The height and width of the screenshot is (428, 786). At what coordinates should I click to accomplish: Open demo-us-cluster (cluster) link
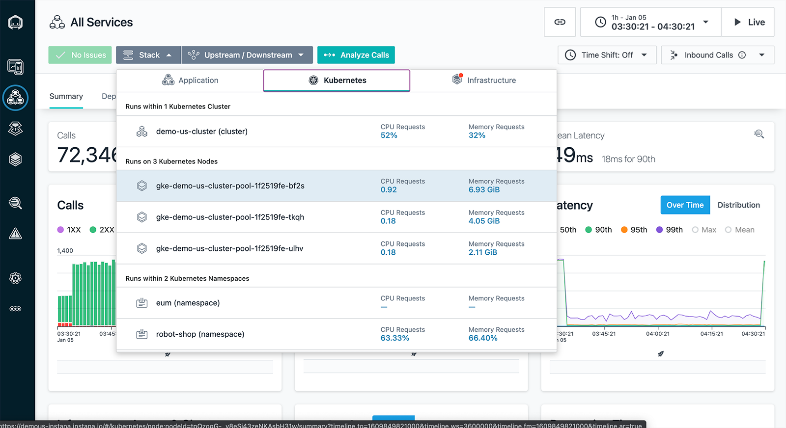[x=202, y=131]
